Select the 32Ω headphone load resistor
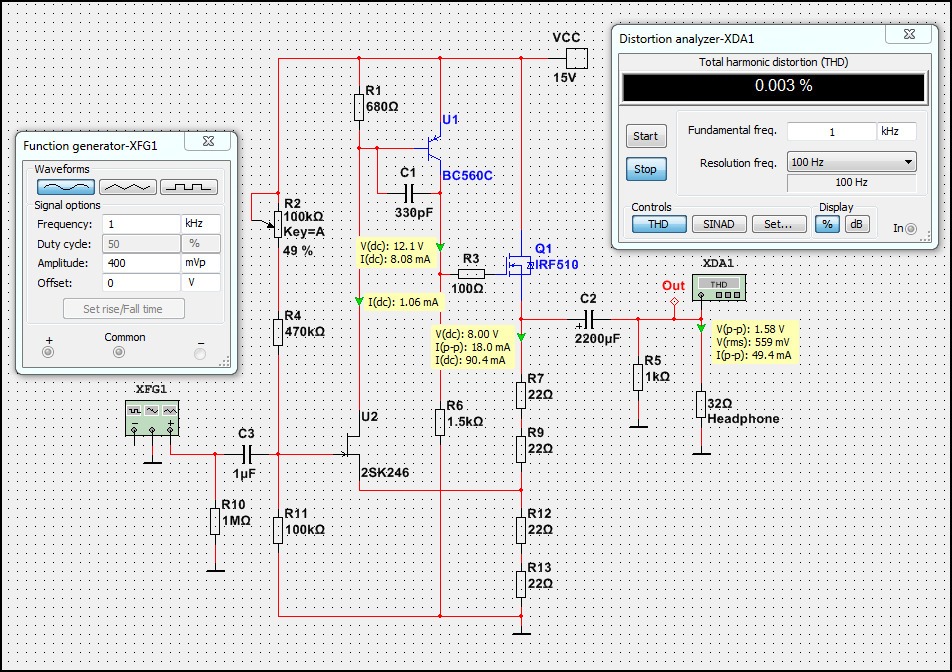 (701, 404)
